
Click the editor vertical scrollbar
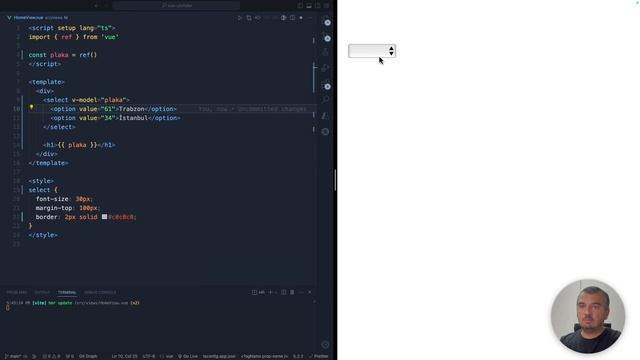coord(315,79)
